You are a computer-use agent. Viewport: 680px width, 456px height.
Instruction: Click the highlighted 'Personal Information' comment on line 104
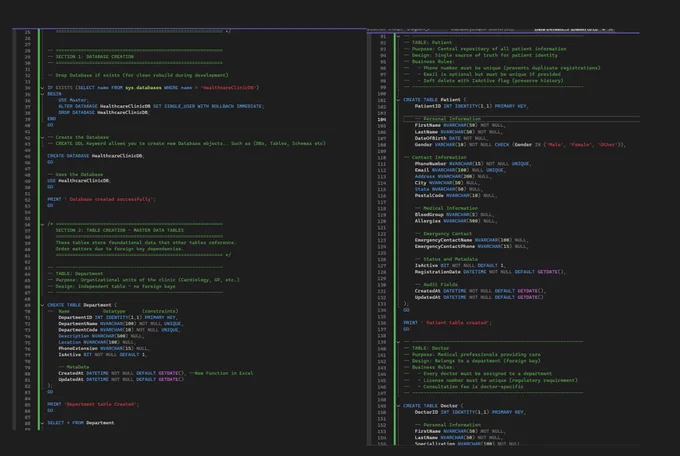[x=448, y=119]
